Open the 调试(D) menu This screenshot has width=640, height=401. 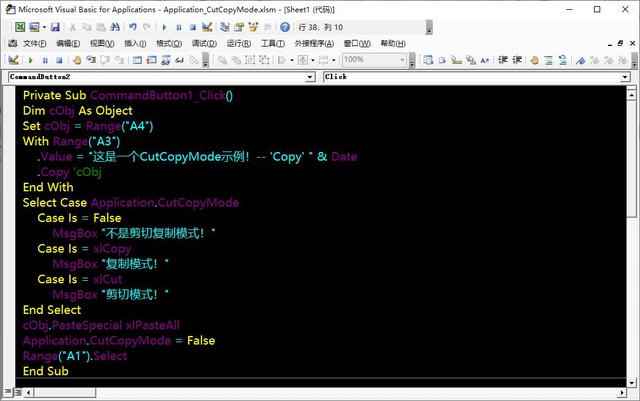(204, 44)
